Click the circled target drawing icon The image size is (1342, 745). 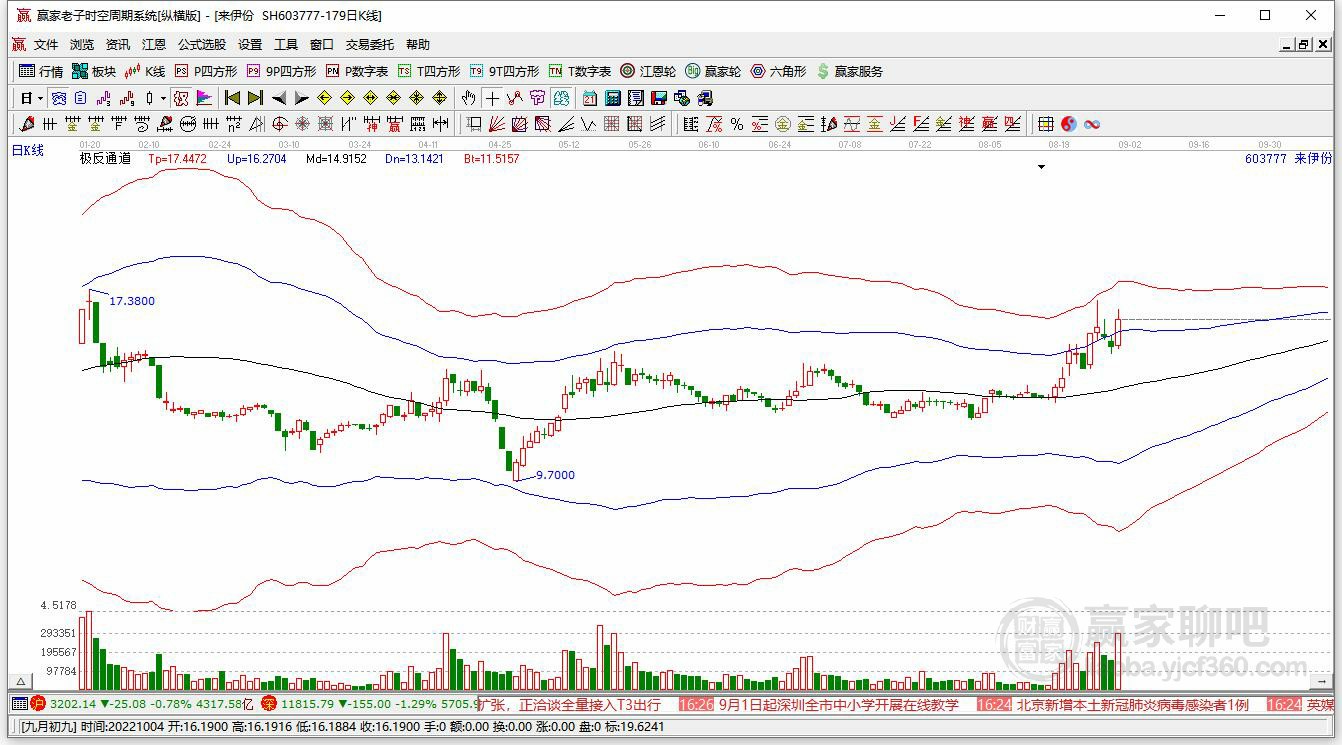click(x=279, y=124)
